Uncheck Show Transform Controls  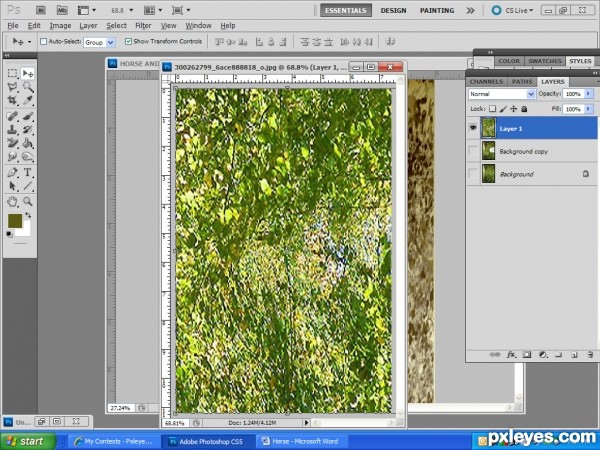(x=129, y=41)
